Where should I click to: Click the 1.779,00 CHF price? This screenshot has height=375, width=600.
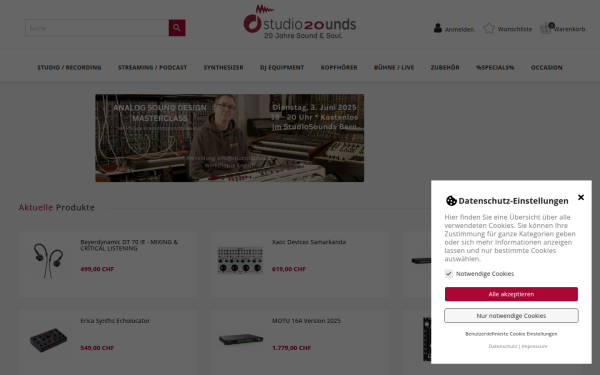tap(291, 348)
